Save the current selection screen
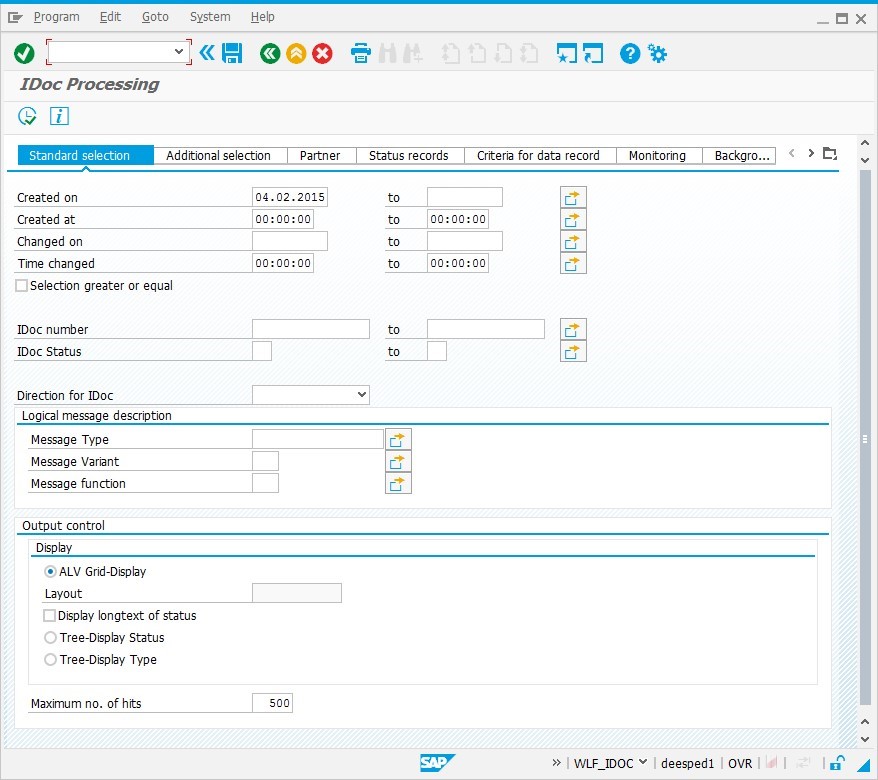 click(232, 53)
